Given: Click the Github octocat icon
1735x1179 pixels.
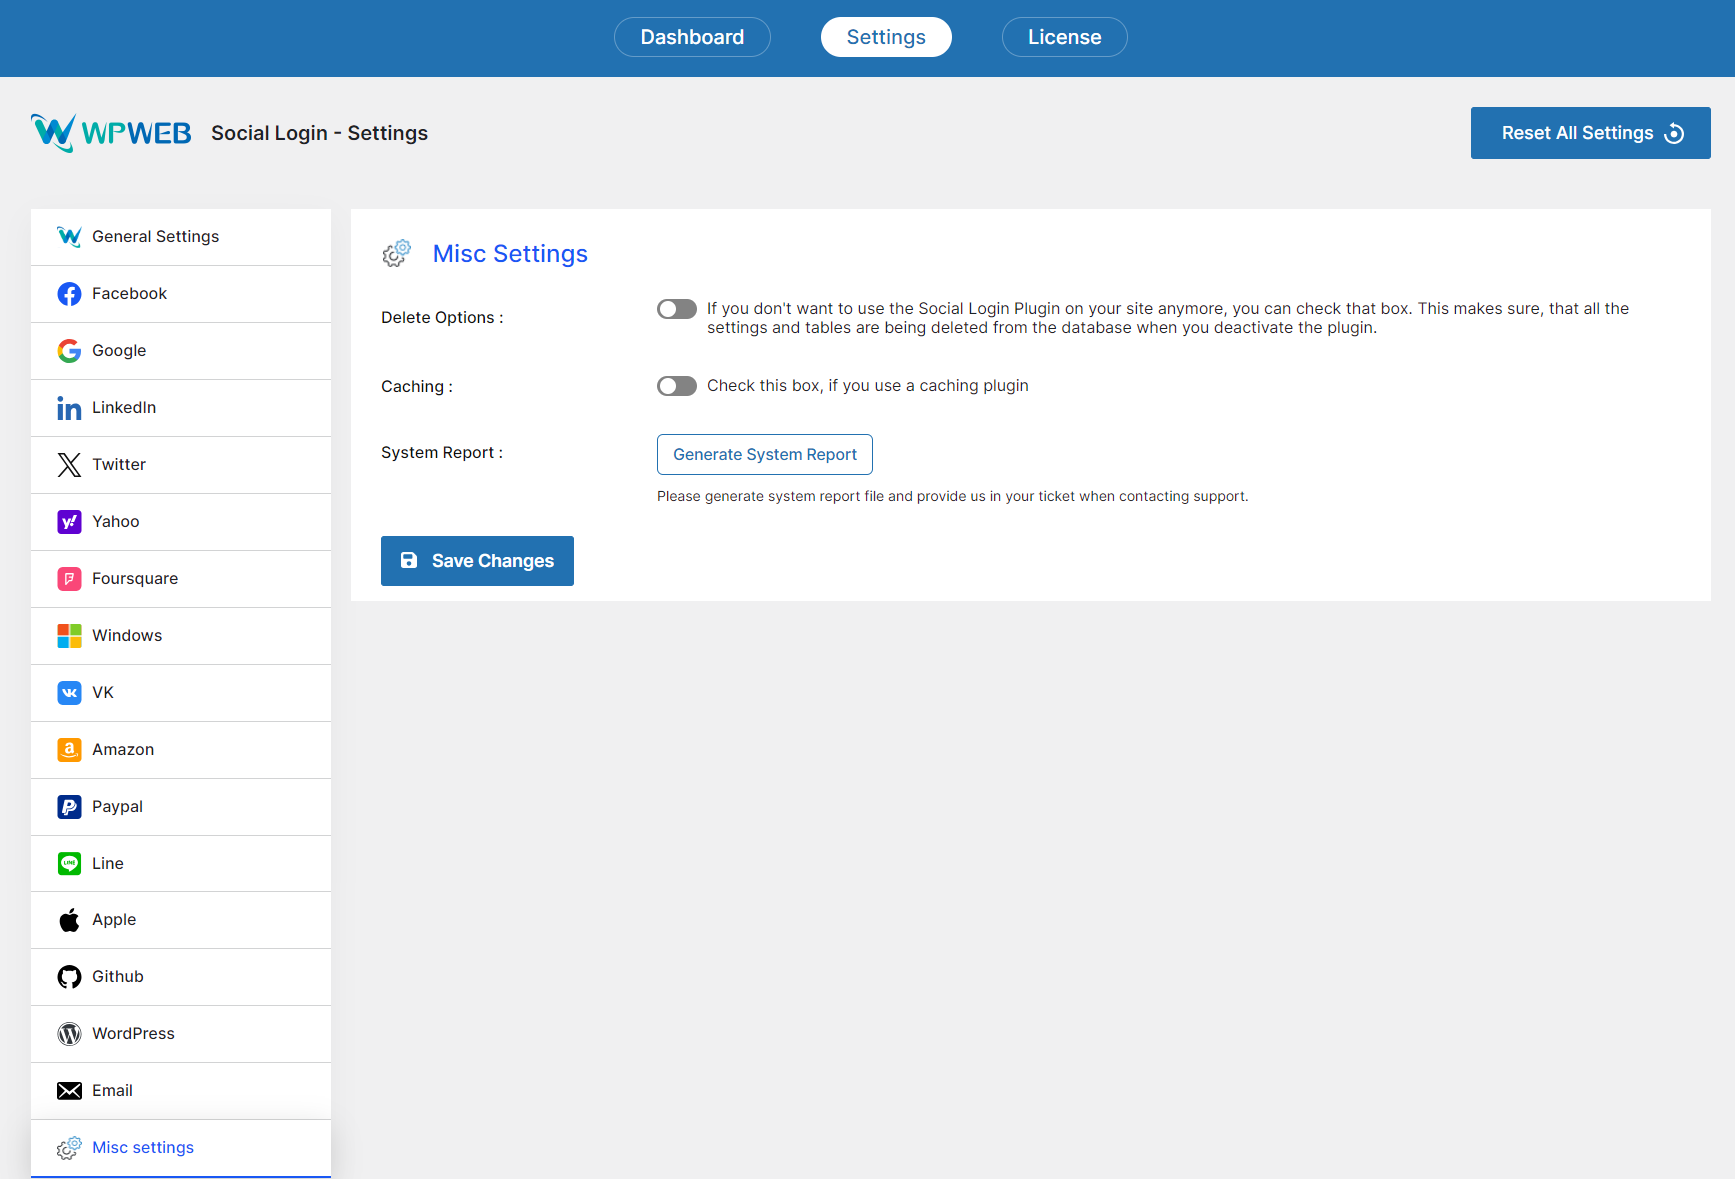Looking at the screenshot, I should point(69,977).
